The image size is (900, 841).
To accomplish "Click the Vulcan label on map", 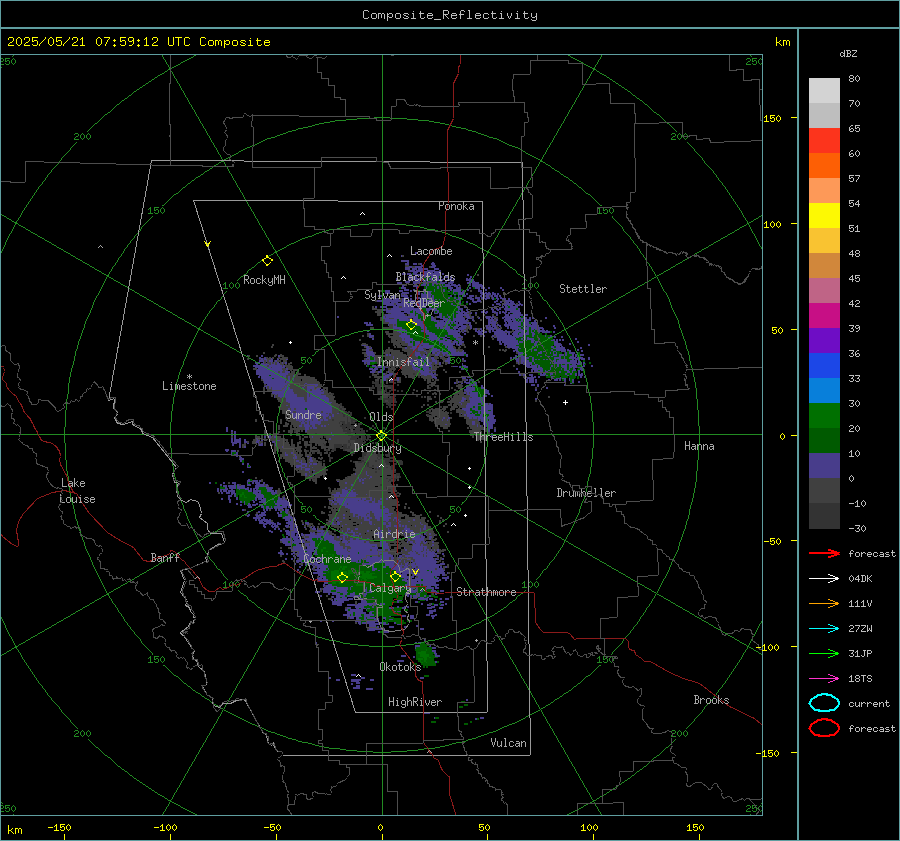I will tap(508, 743).
